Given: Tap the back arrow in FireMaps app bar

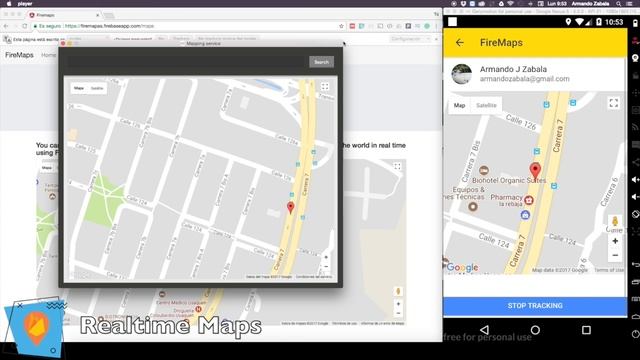Looking at the screenshot, I should point(460,42).
